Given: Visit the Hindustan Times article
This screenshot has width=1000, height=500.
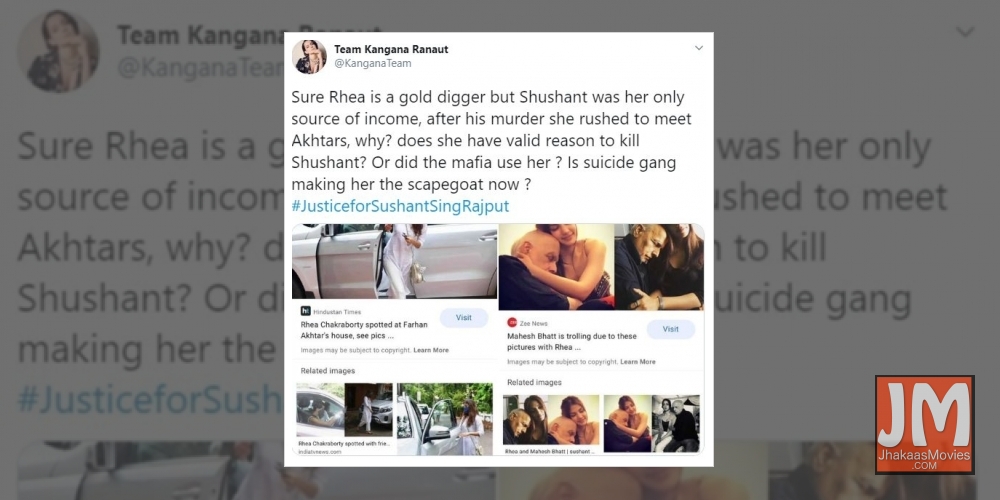Looking at the screenshot, I should pos(464,318).
